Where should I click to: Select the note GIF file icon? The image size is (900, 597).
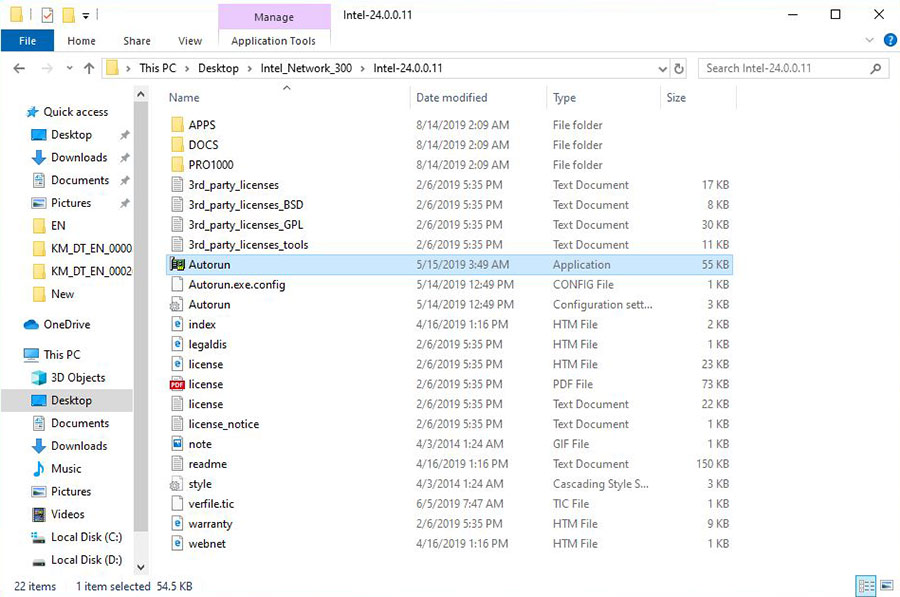pyautogui.click(x=177, y=444)
